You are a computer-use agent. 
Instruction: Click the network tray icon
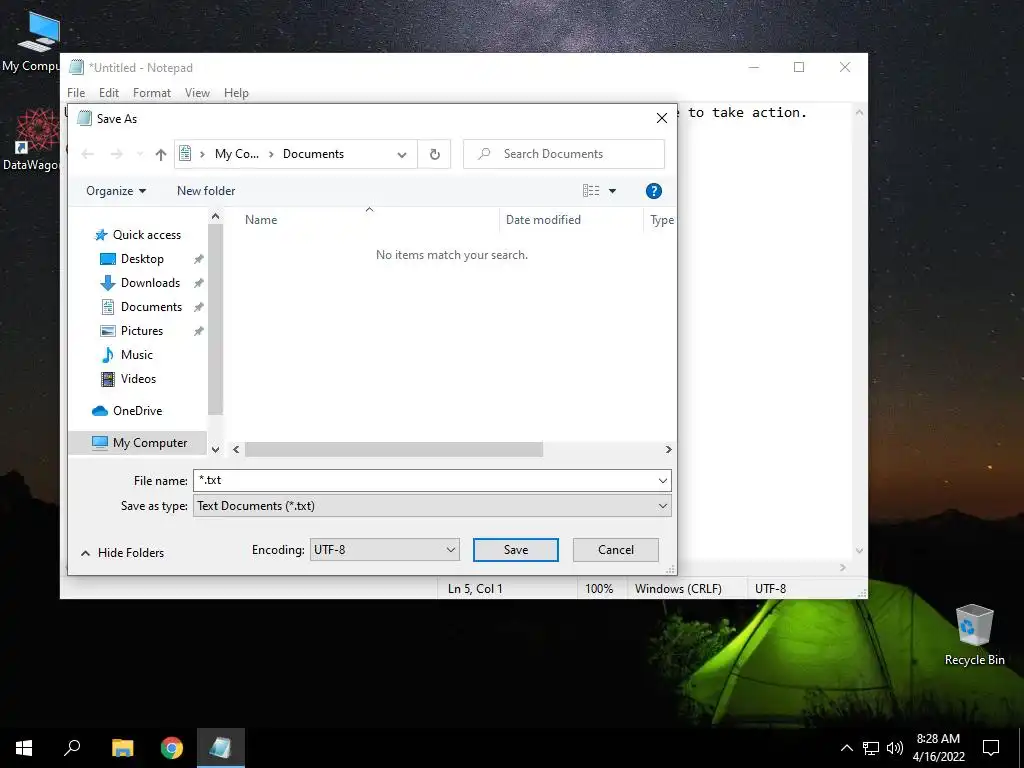(871, 748)
